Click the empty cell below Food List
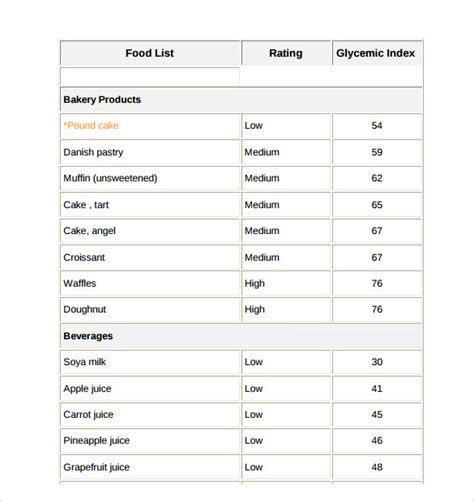This screenshot has width=474, height=502. coord(150,76)
